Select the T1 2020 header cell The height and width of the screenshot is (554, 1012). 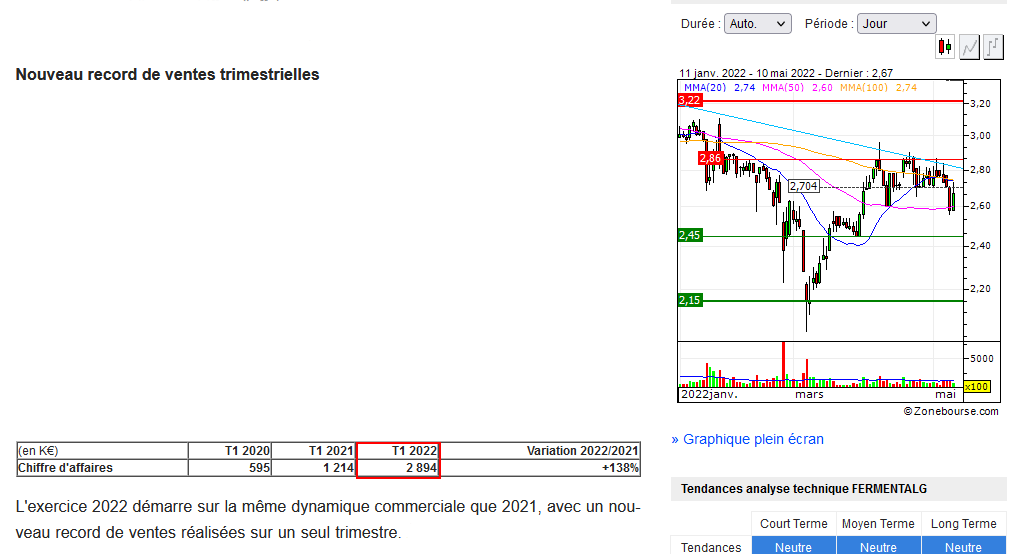pos(230,451)
